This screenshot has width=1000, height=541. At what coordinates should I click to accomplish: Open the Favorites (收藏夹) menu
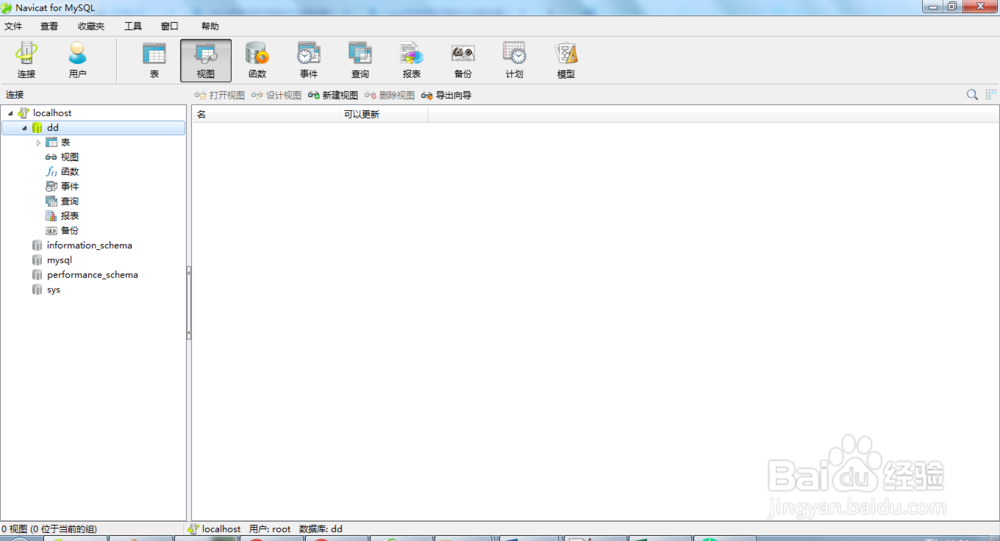(91, 26)
